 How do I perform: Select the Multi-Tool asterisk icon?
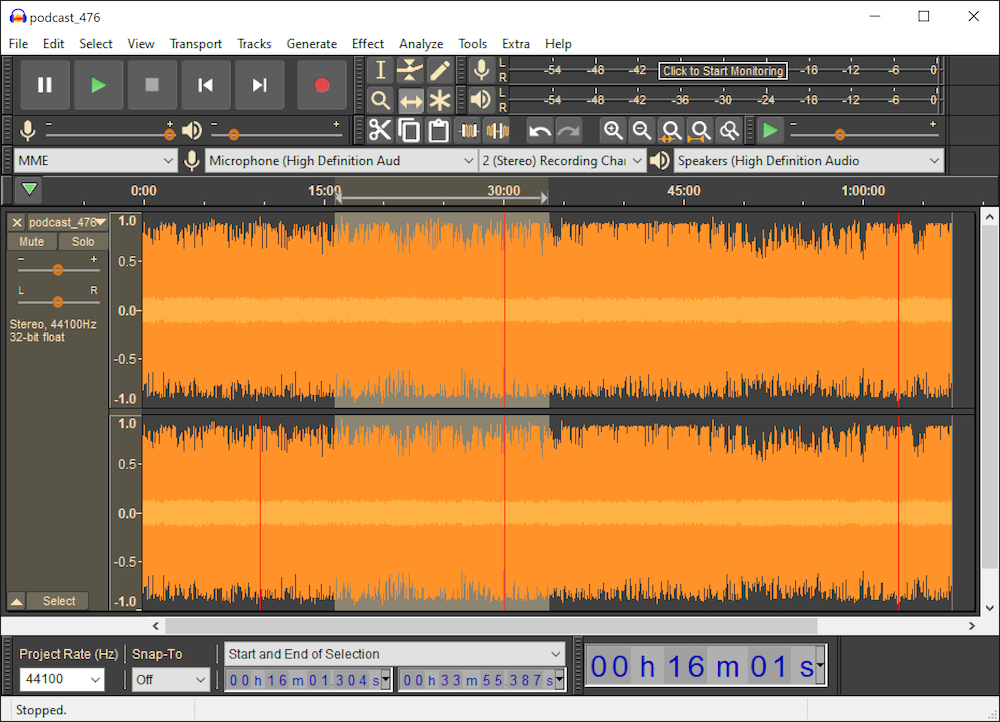point(439,100)
